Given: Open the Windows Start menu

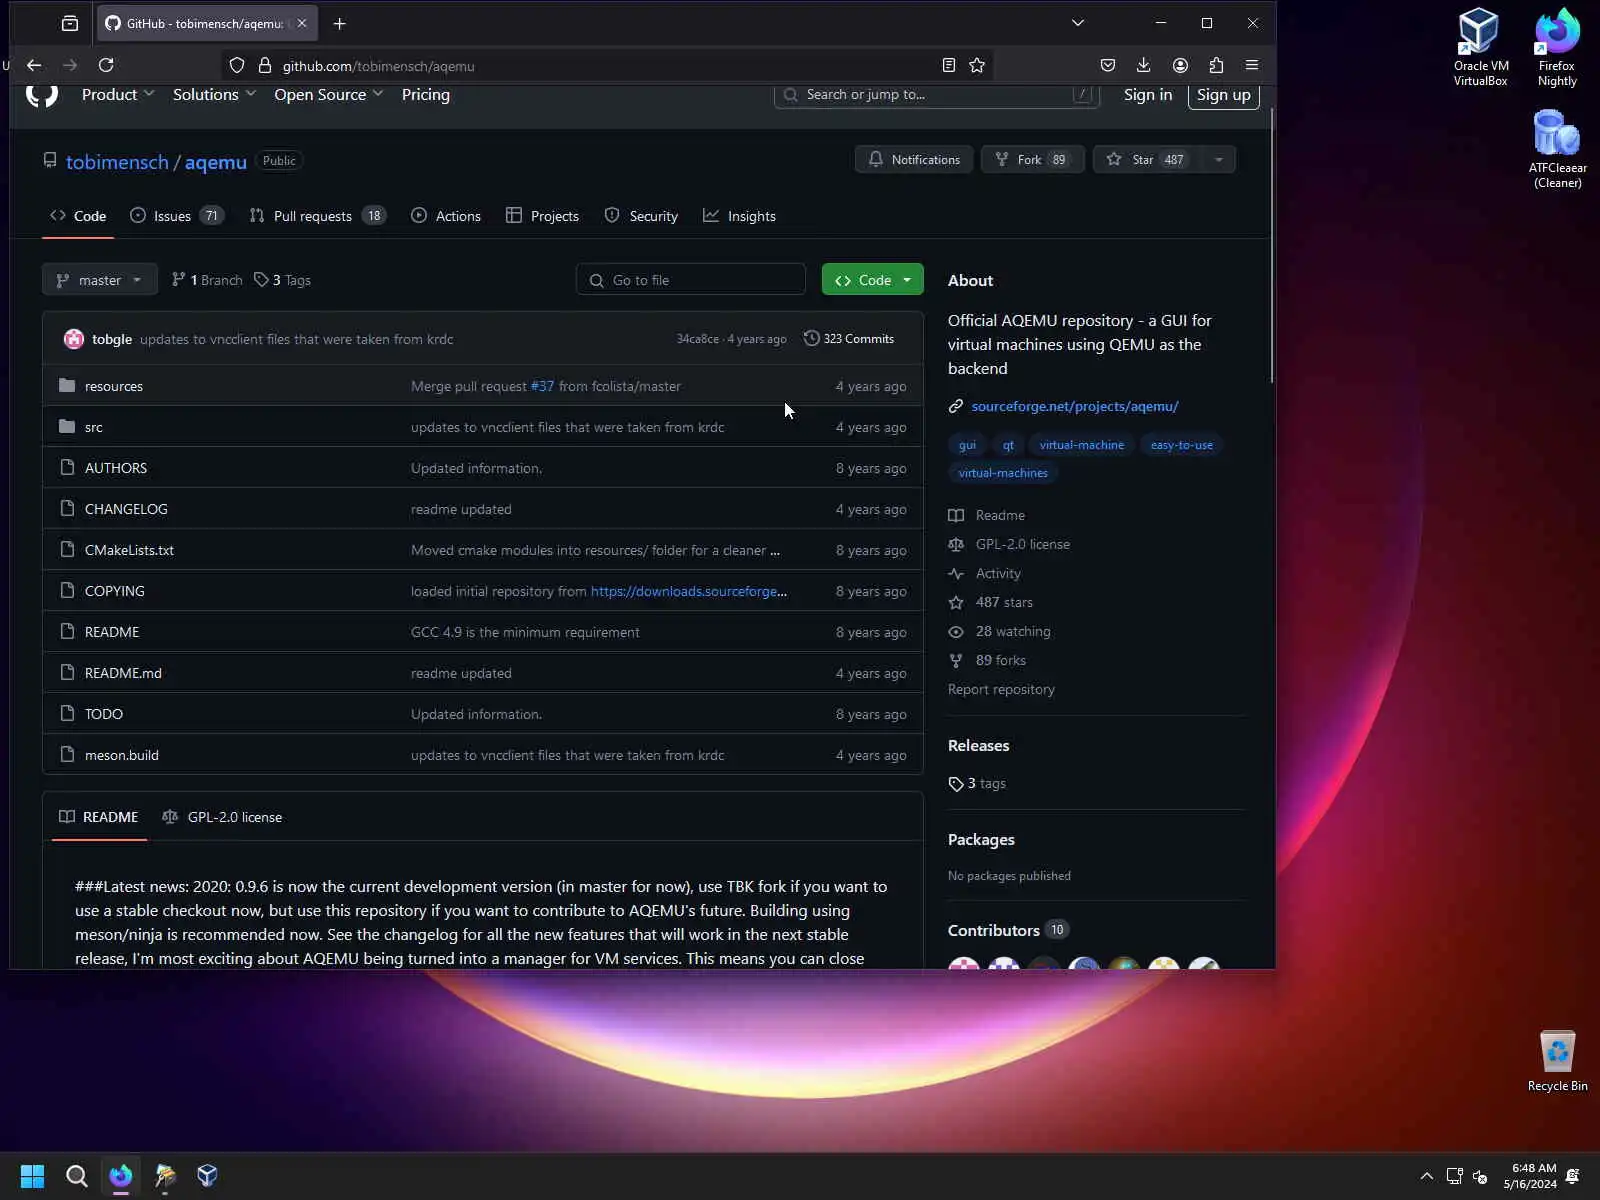Looking at the screenshot, I should coord(32,1175).
